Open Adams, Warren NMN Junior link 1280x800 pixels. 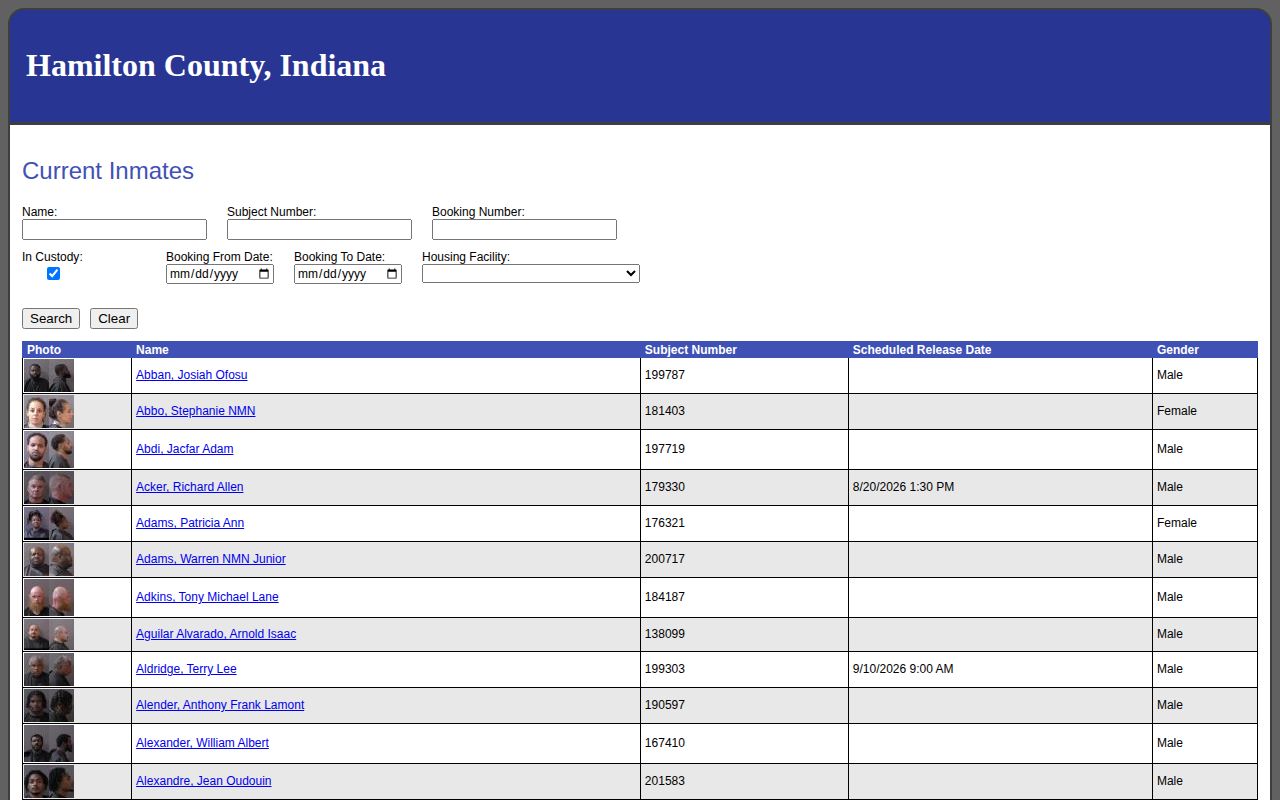click(x=211, y=559)
